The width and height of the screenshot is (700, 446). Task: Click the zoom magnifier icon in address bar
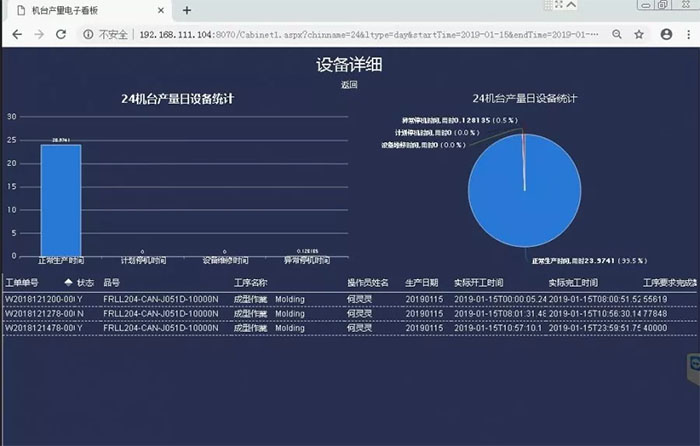pyautogui.click(x=614, y=34)
